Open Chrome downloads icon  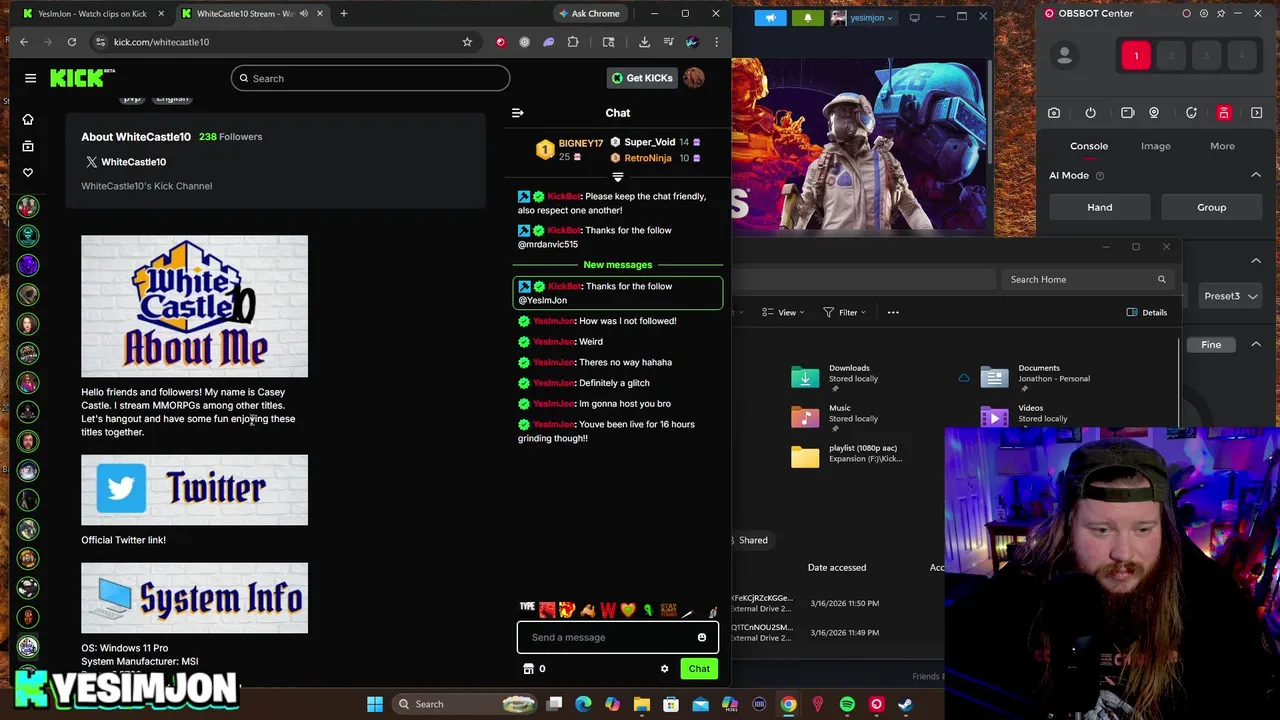click(x=644, y=42)
